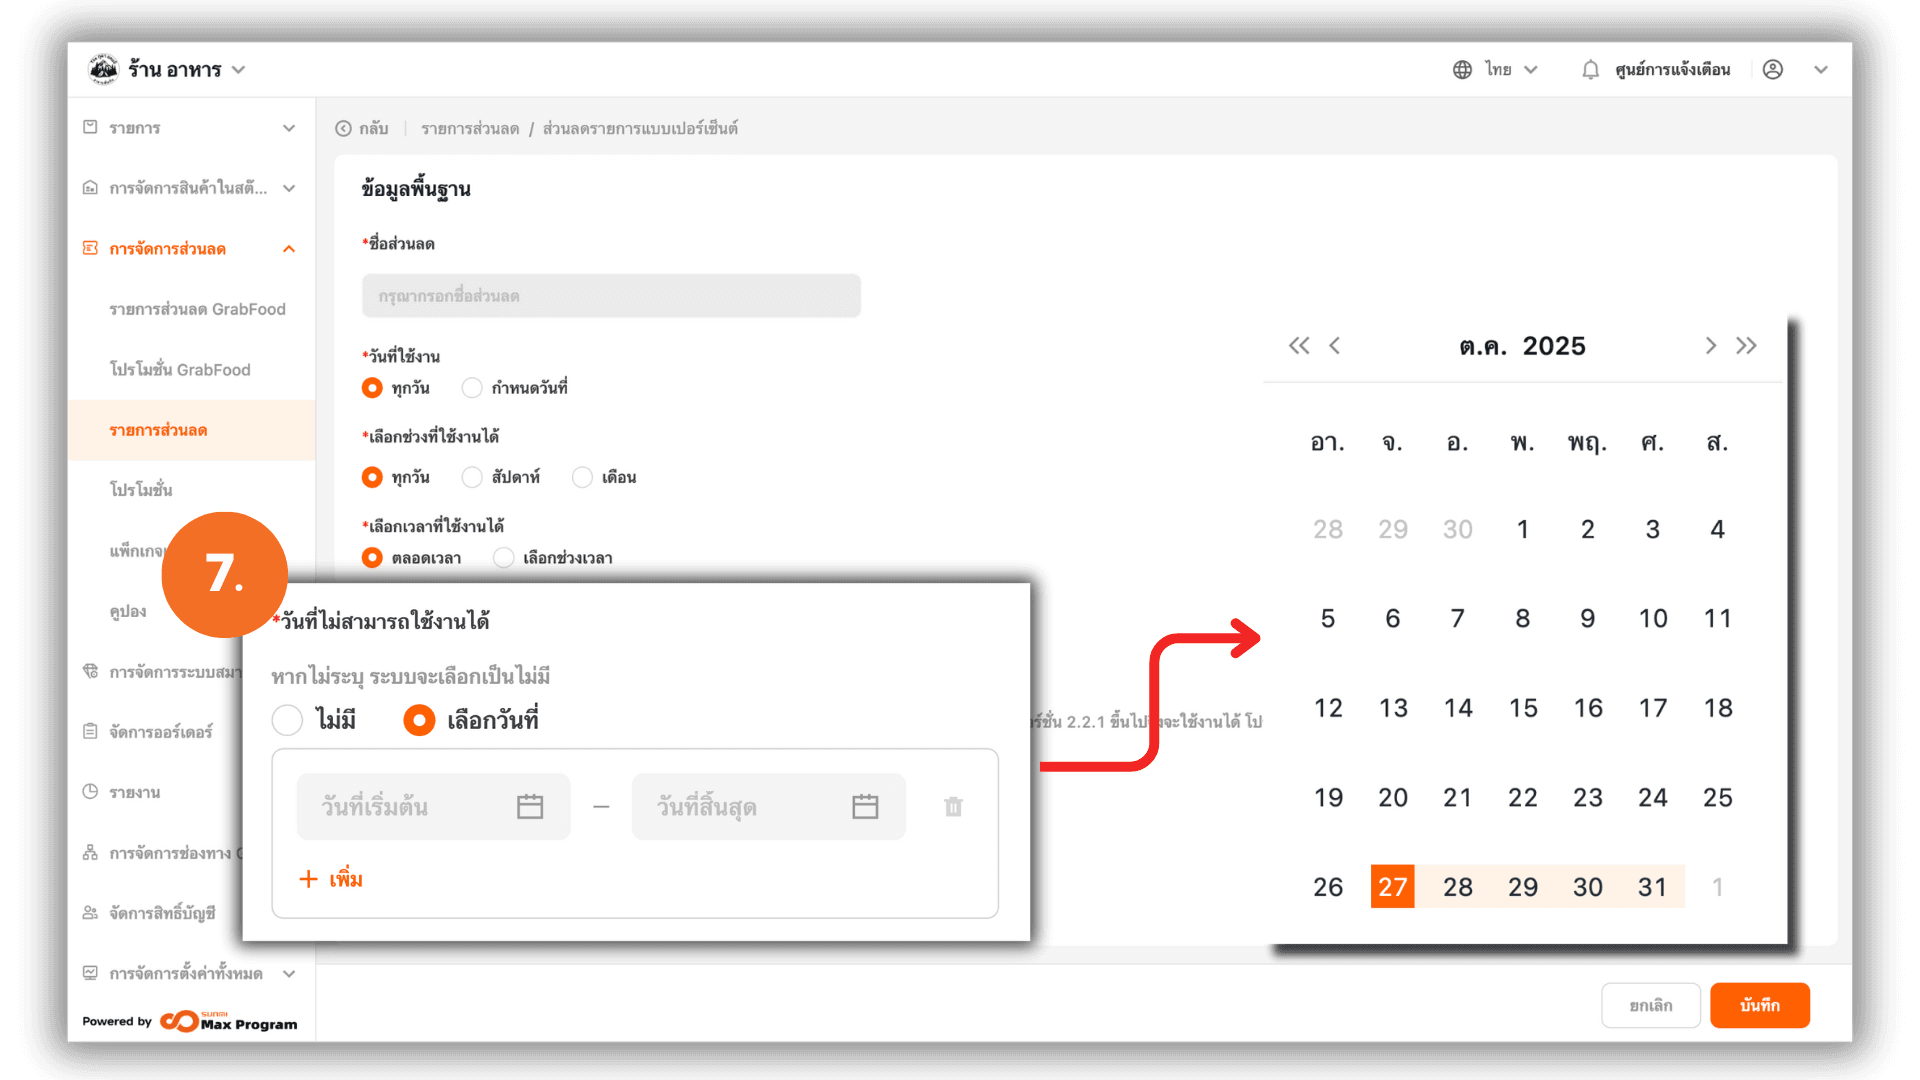Click the trash icon beside date range
The width and height of the screenshot is (1920, 1080).
[953, 806]
